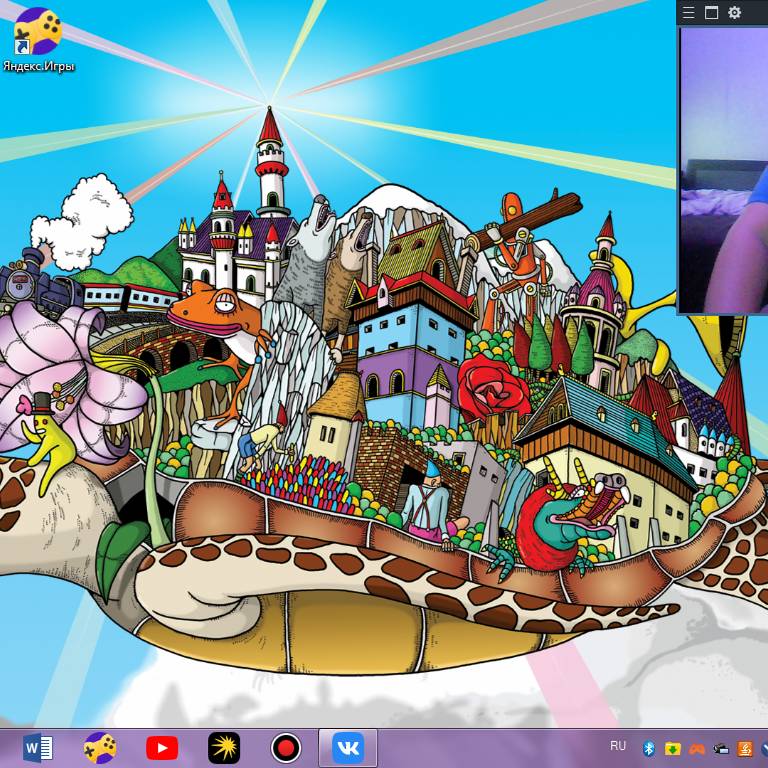
Task: Open the orange Java tray icon
Action: click(745, 748)
